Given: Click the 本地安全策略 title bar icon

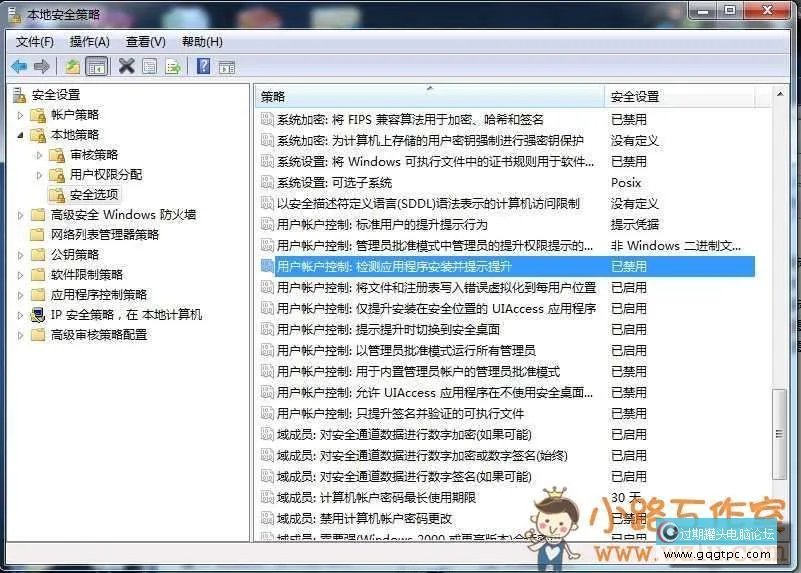Looking at the screenshot, I should (x=14, y=15).
